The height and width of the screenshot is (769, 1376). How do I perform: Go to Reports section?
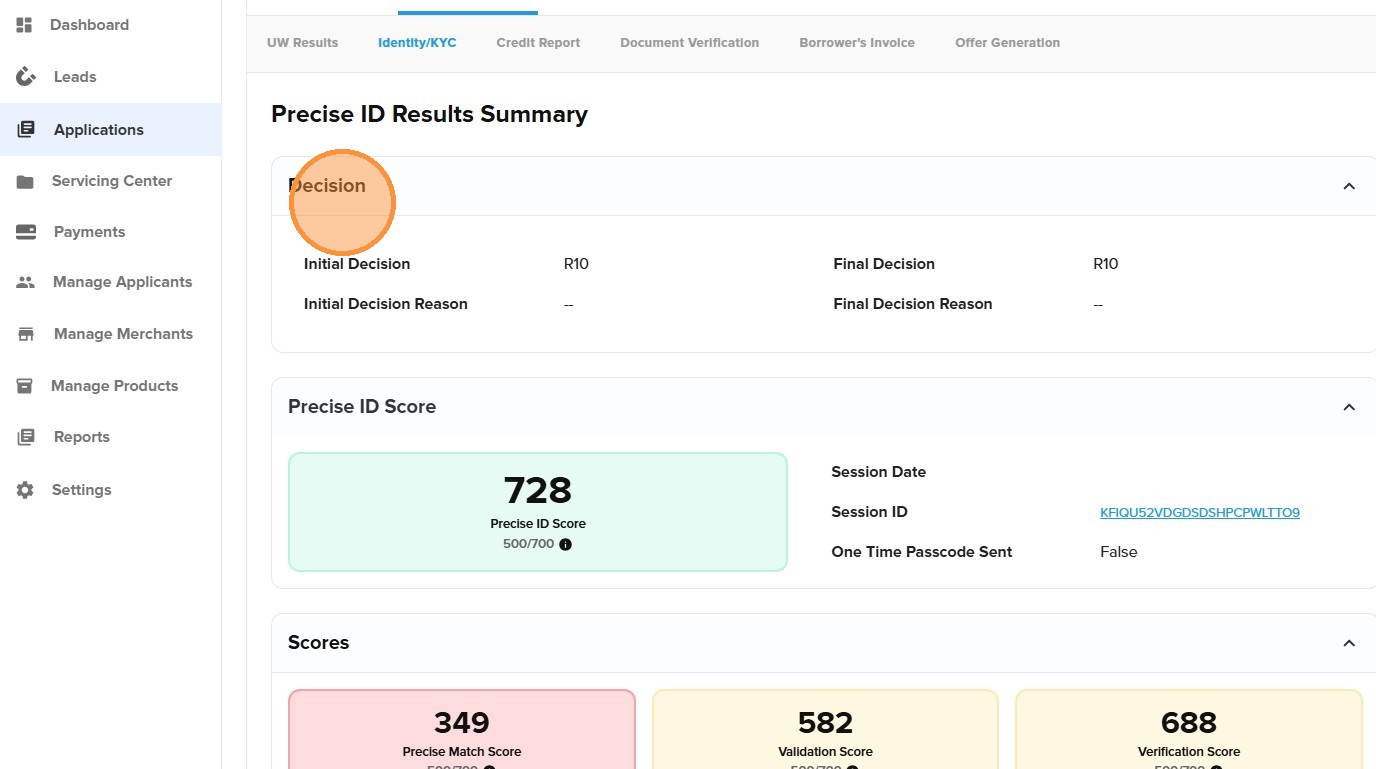tap(82, 437)
